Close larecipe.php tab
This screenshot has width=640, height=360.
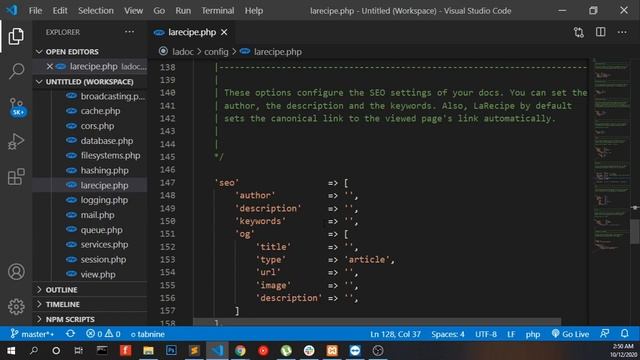click(224, 32)
